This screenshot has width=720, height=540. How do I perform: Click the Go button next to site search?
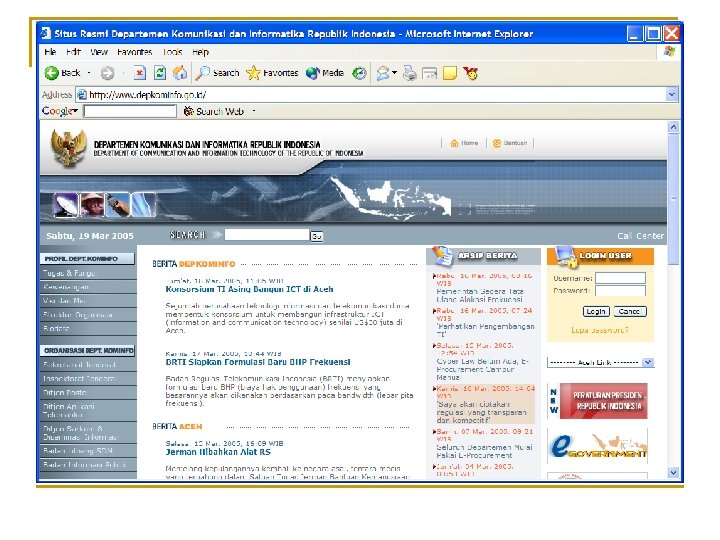[x=316, y=236]
